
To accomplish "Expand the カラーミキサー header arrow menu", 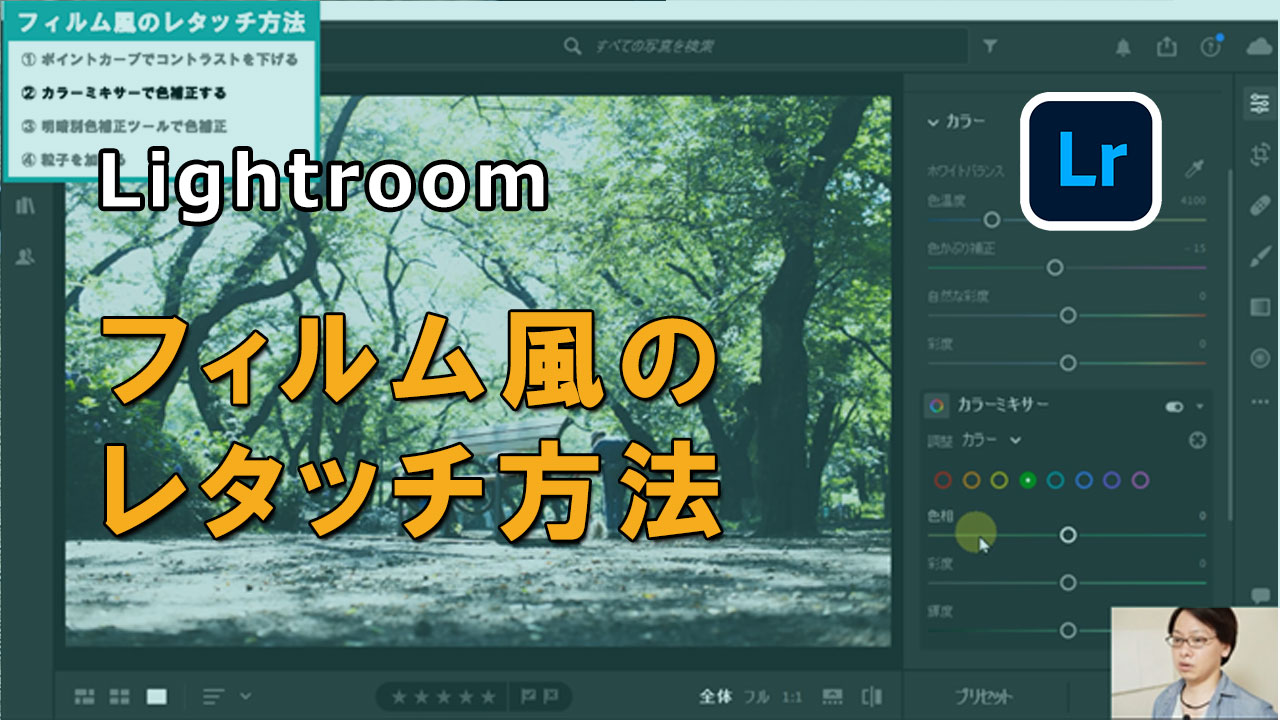I will tap(1200, 406).
